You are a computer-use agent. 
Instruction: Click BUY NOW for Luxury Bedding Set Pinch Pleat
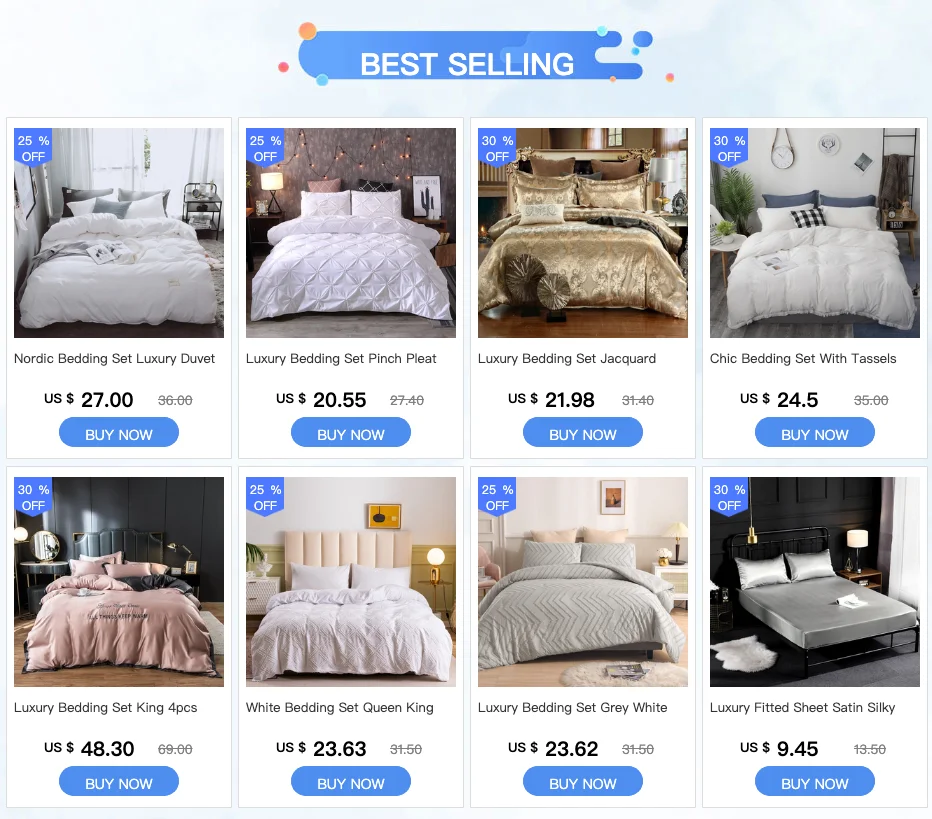coord(351,433)
